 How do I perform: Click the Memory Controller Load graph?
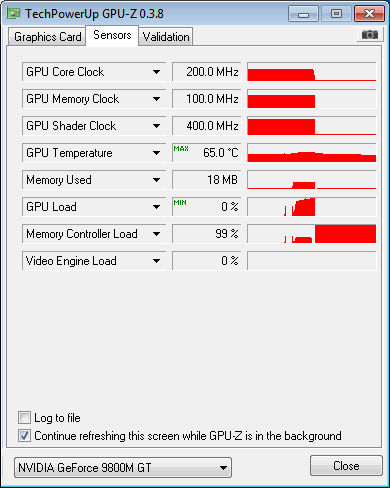coord(312,234)
